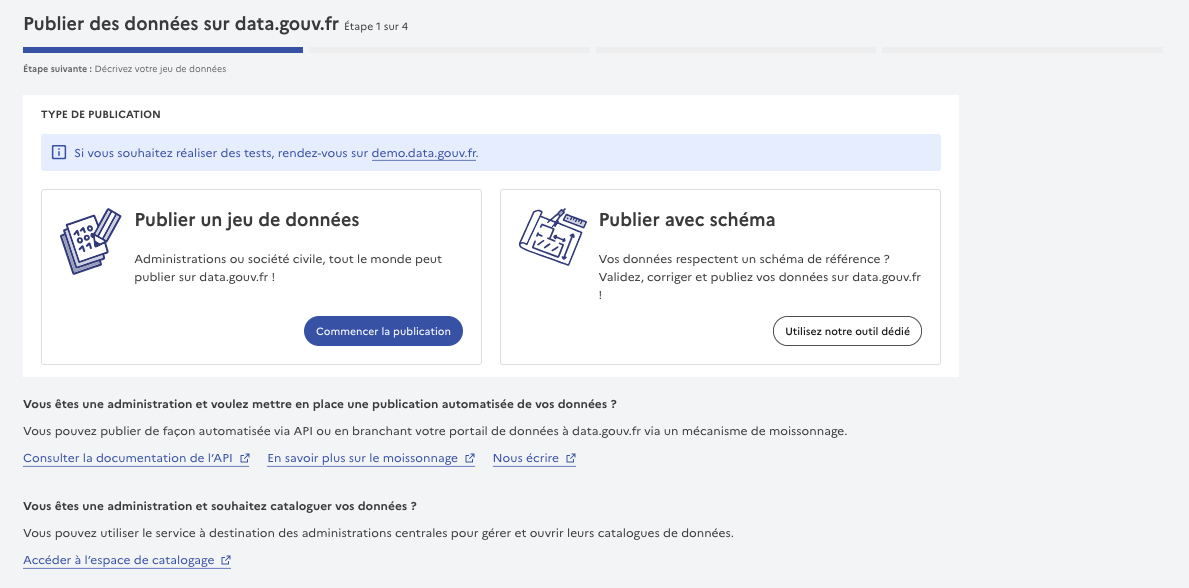Open Consulter la documentation de l'API link
This screenshot has width=1189, height=588.
136,458
